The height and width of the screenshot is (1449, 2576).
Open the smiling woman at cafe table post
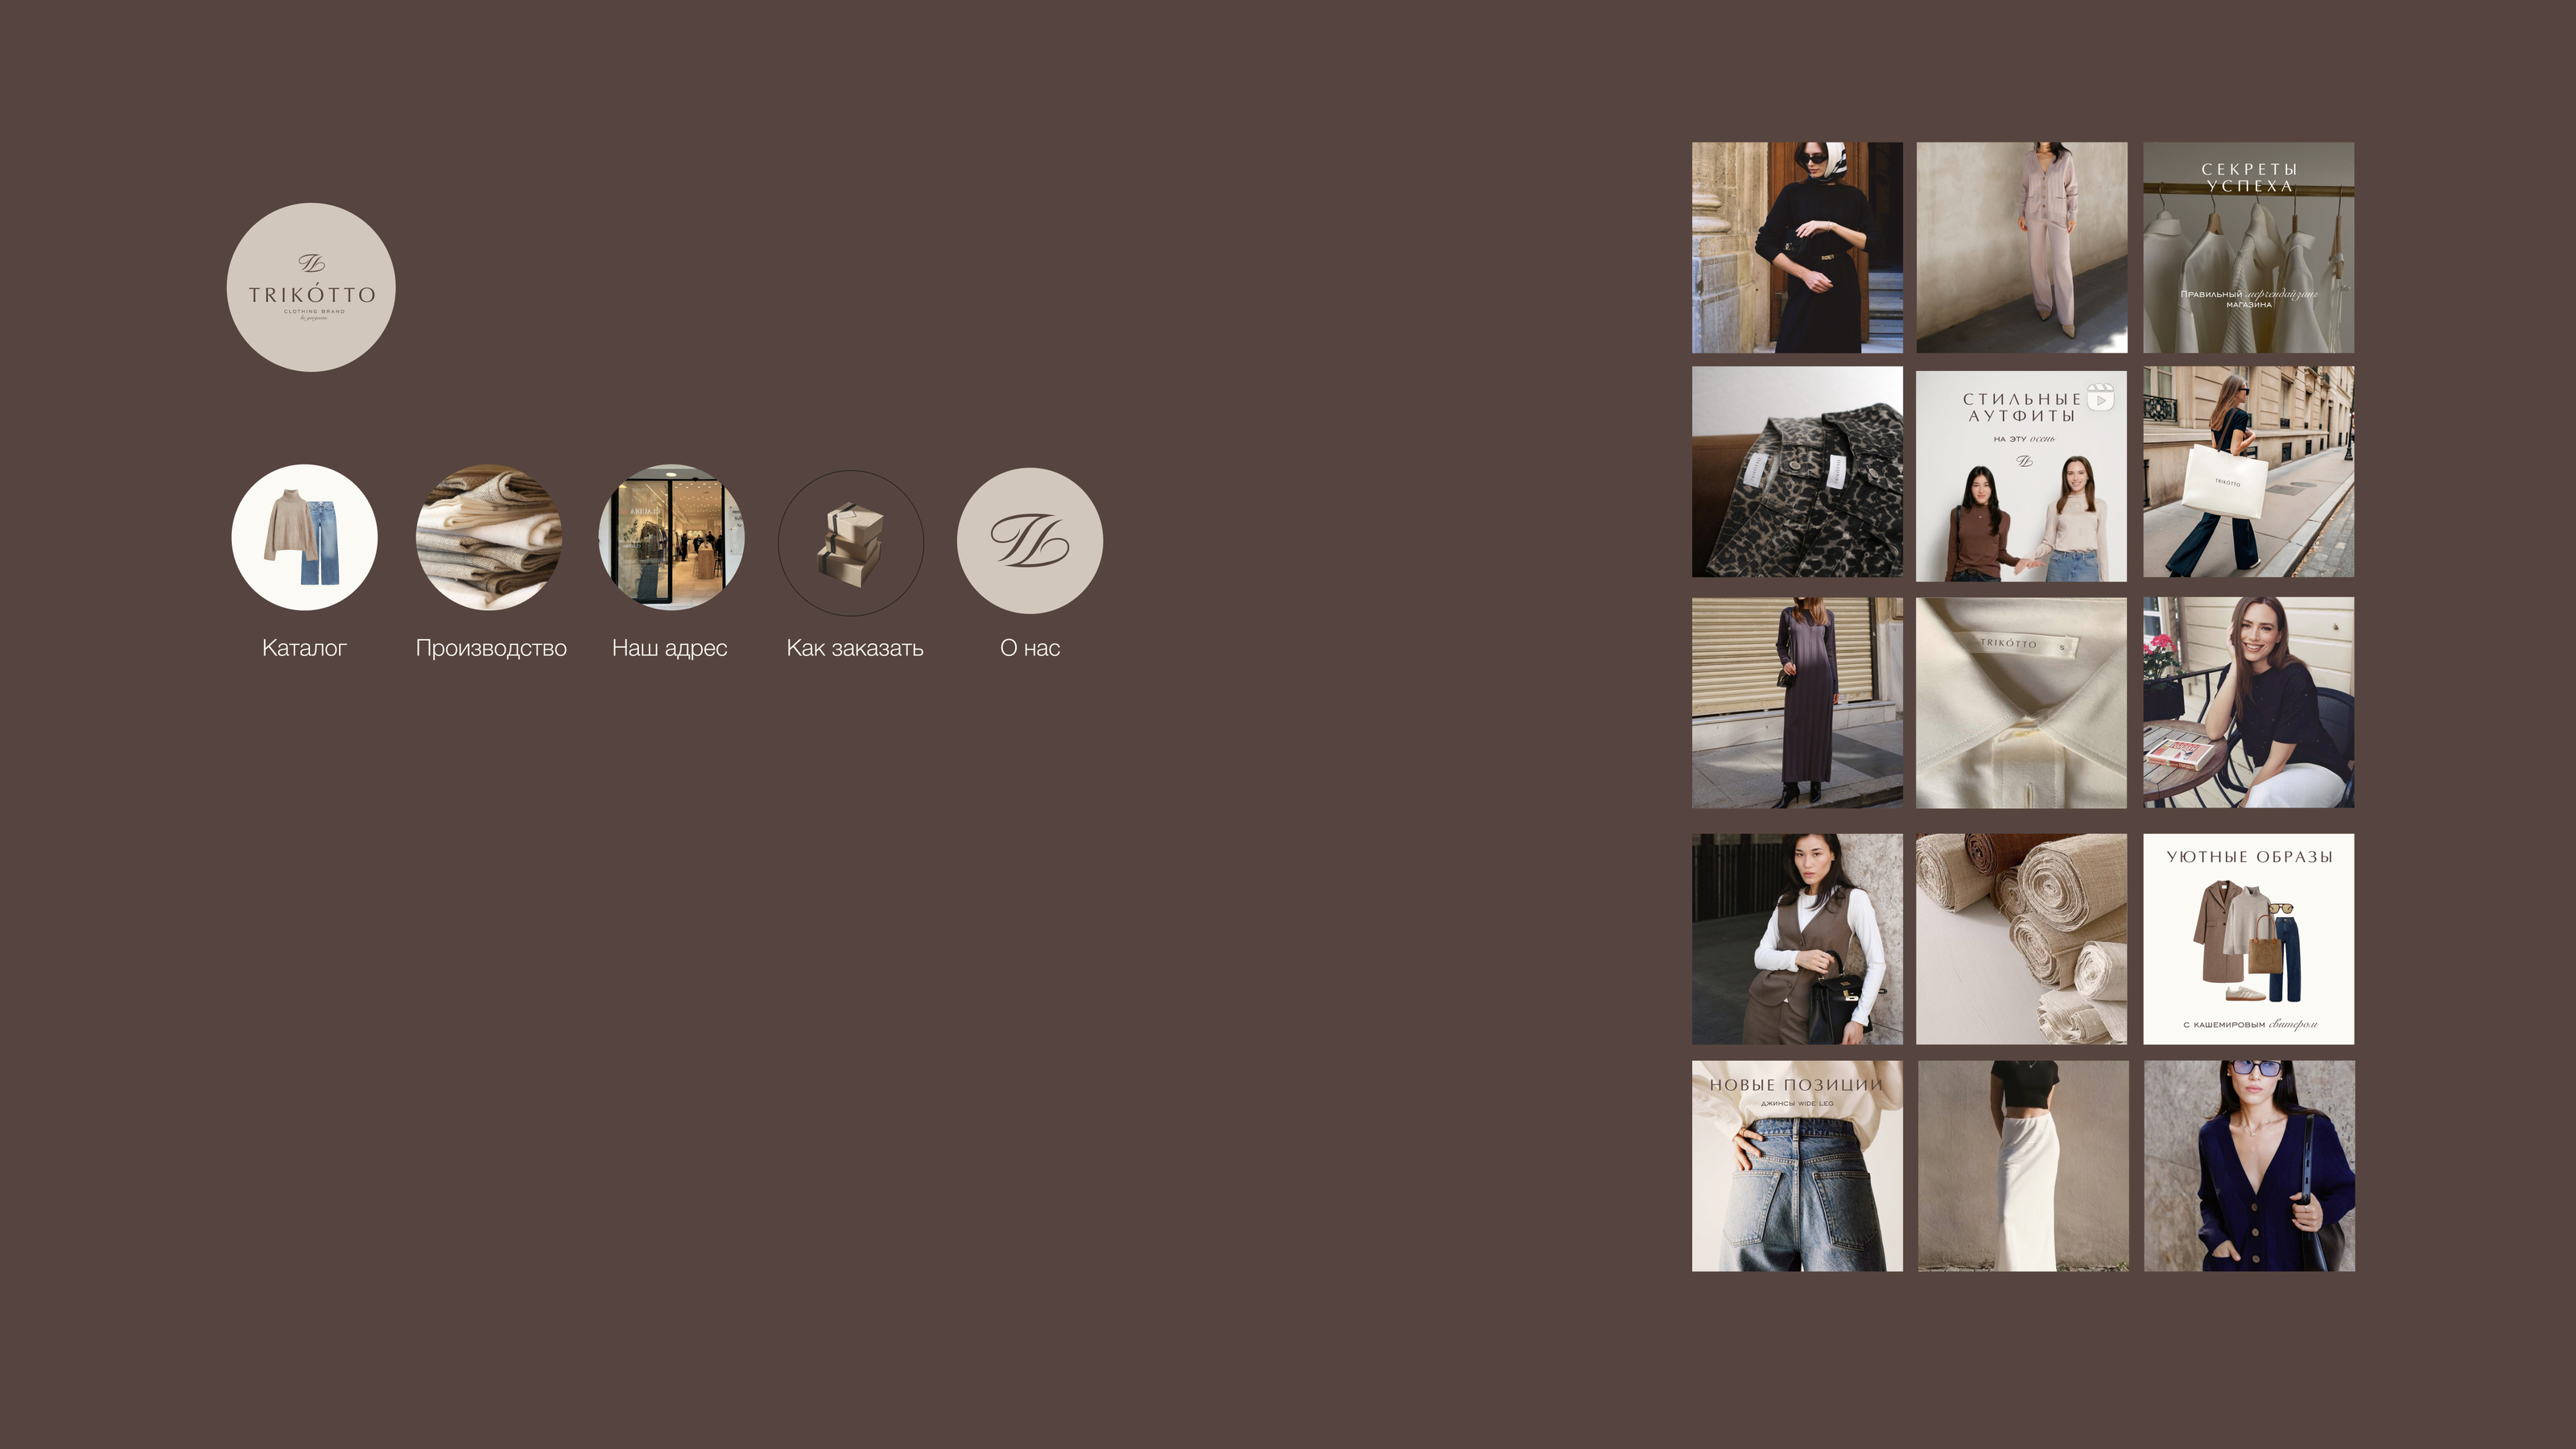coord(2248,703)
